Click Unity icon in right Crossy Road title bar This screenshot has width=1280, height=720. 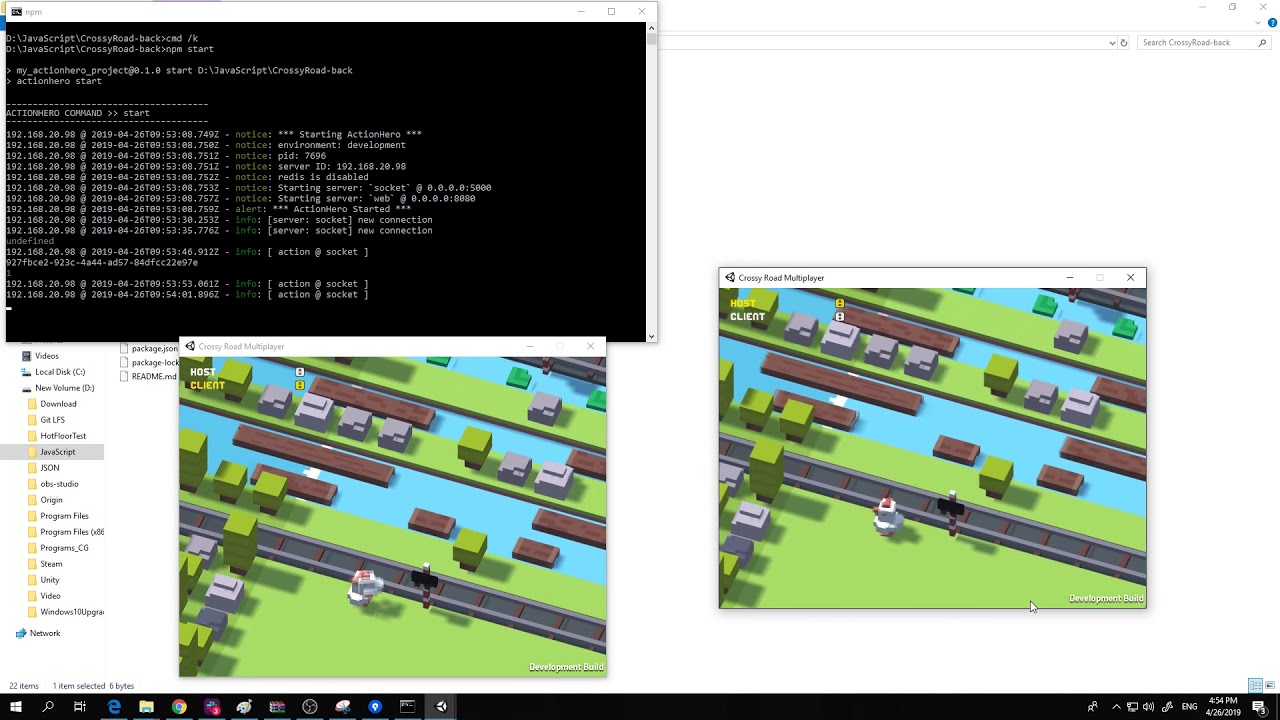pyautogui.click(x=730, y=278)
